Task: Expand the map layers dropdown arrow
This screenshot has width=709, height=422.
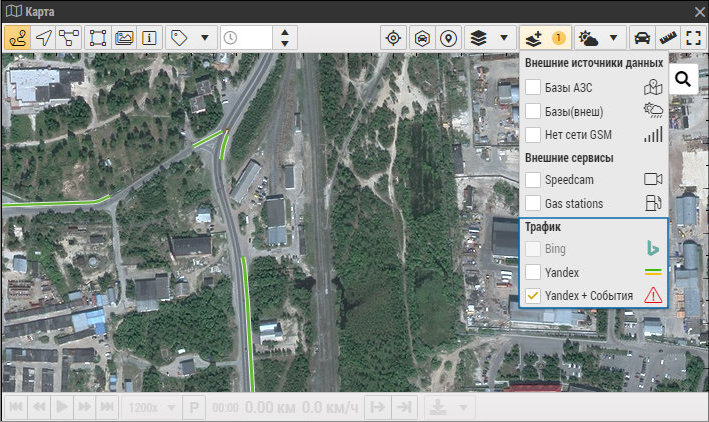Action: pos(504,38)
